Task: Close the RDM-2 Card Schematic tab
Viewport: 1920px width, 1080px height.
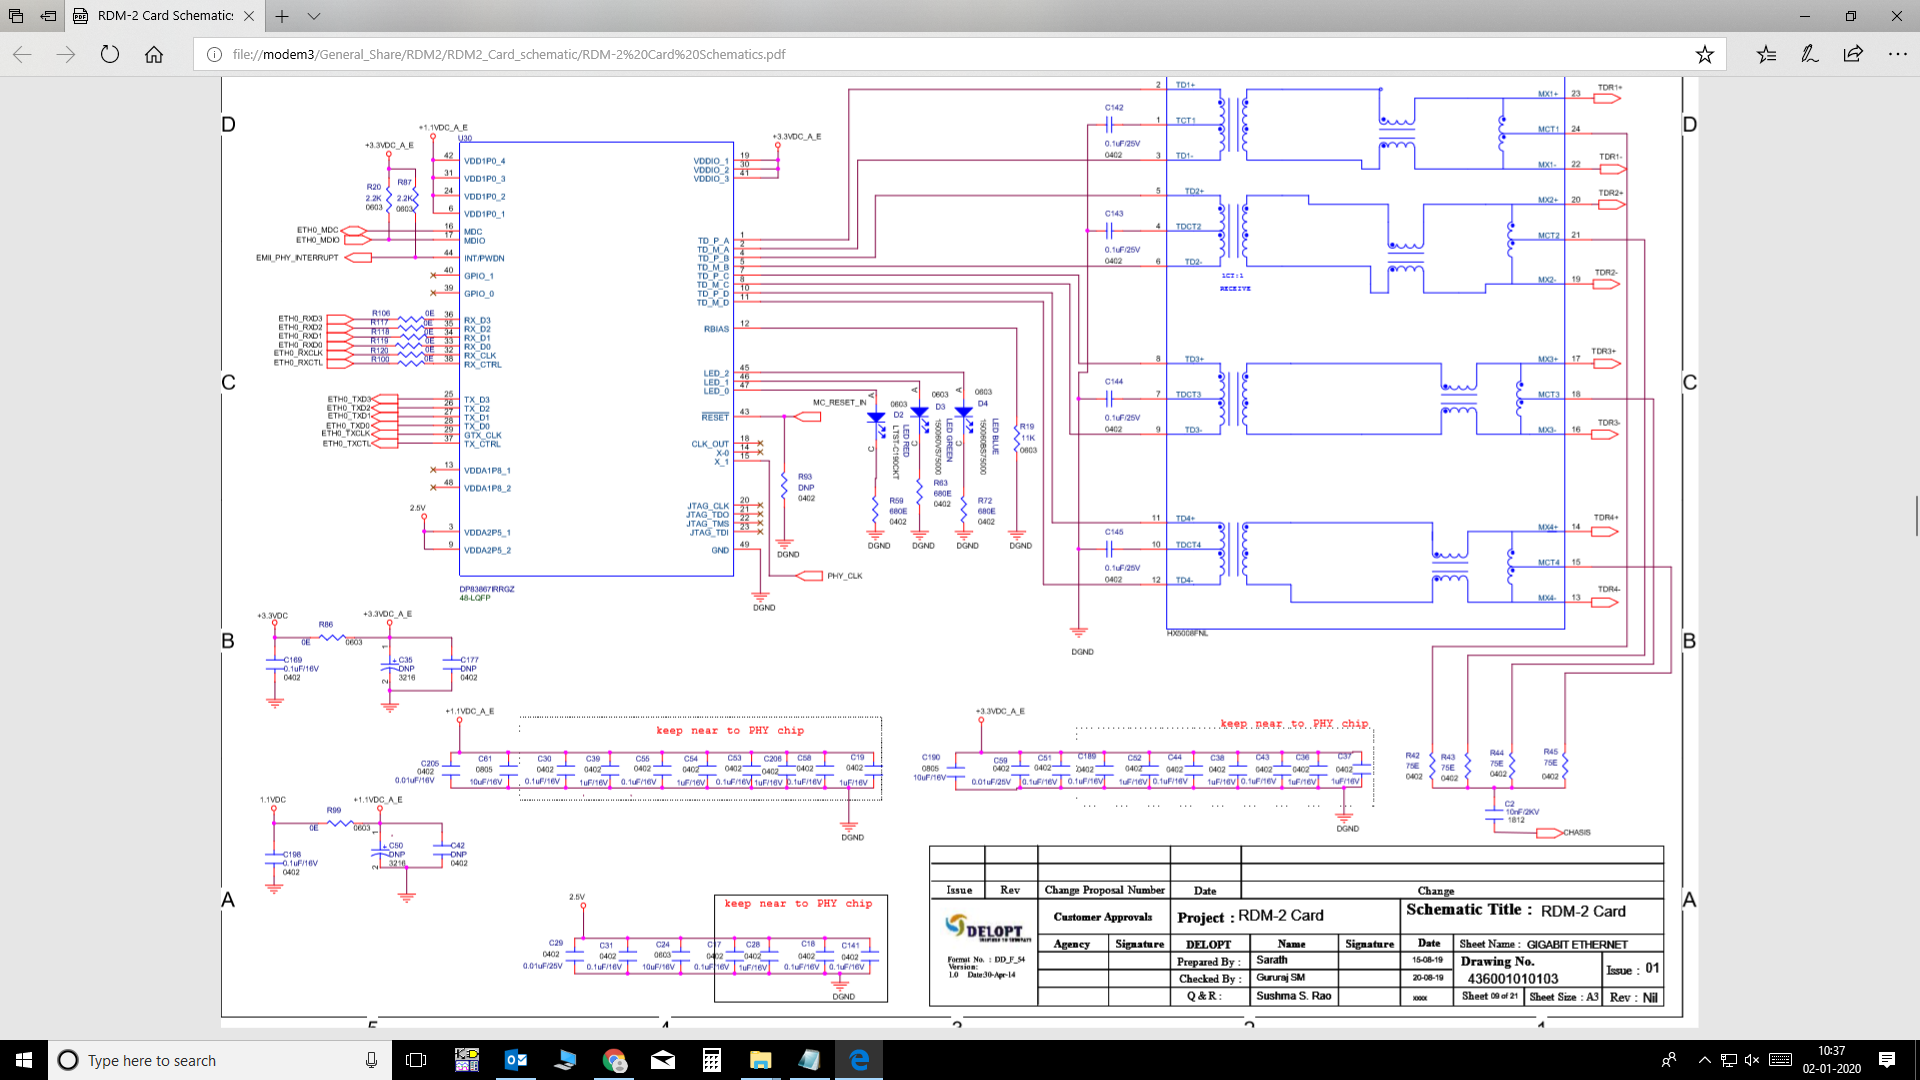Action: (249, 16)
